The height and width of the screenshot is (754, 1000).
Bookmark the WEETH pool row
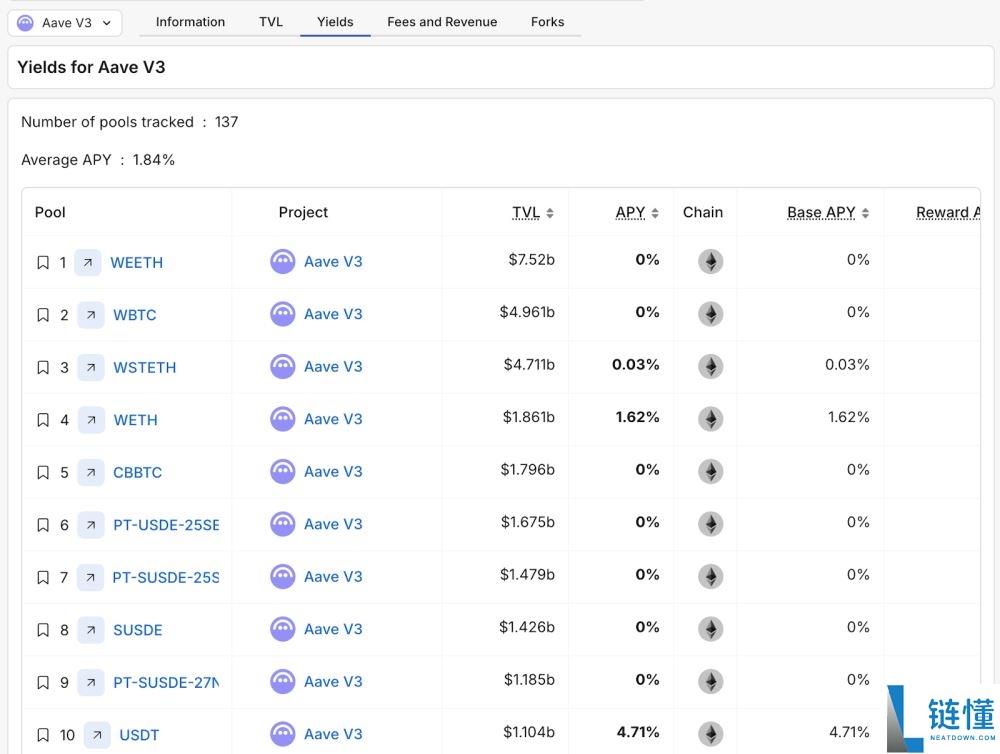(x=43, y=262)
